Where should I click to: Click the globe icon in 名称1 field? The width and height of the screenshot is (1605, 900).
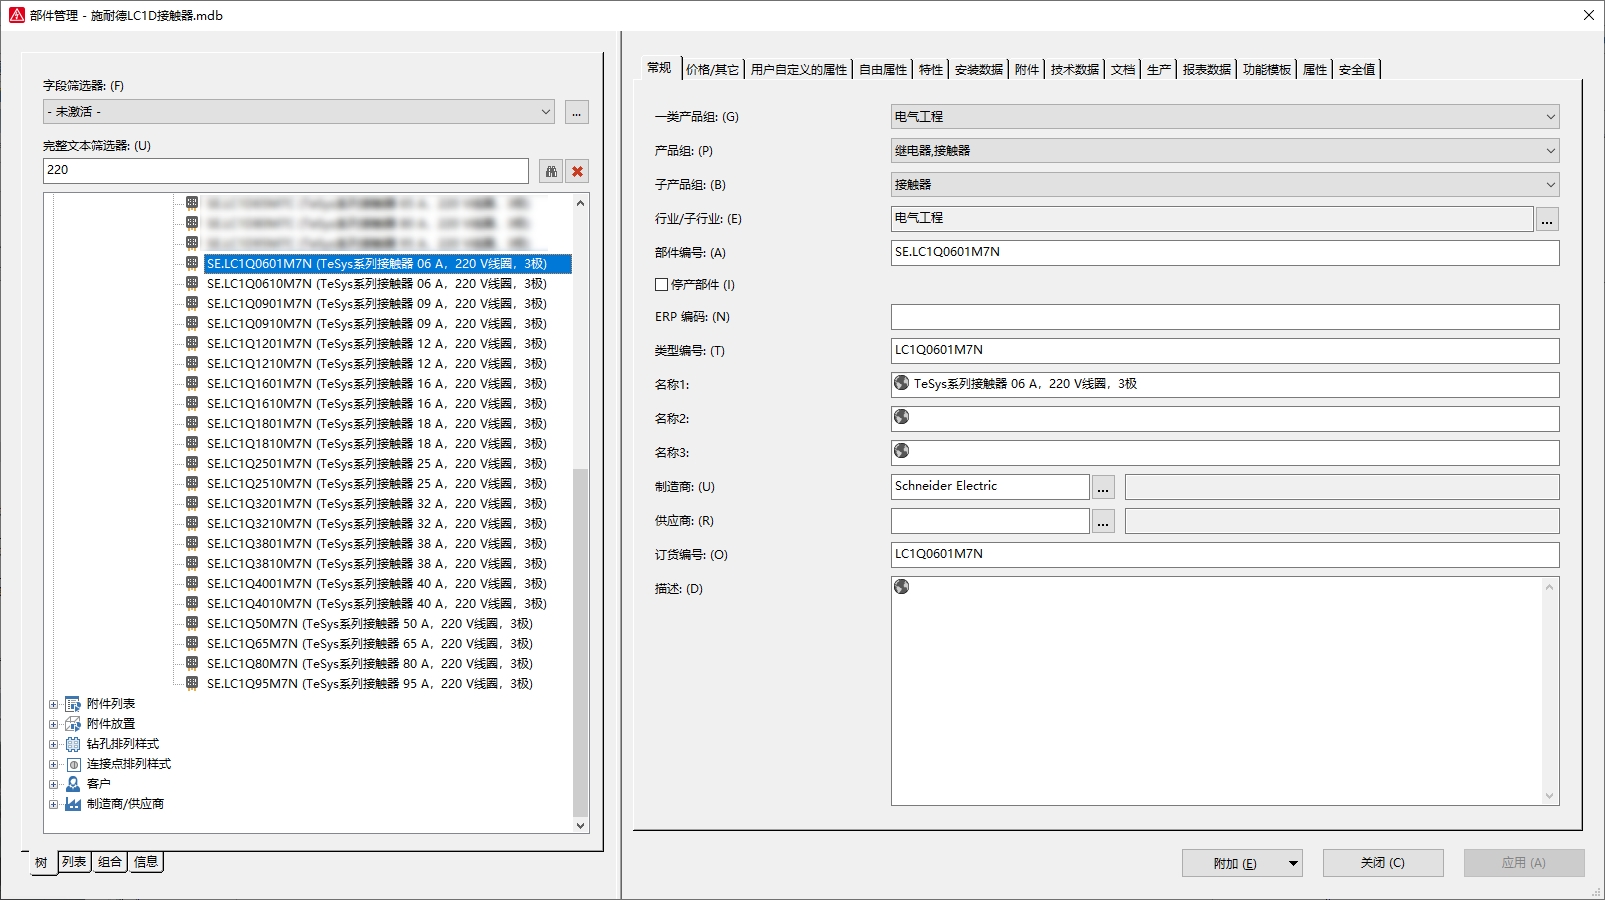901,383
